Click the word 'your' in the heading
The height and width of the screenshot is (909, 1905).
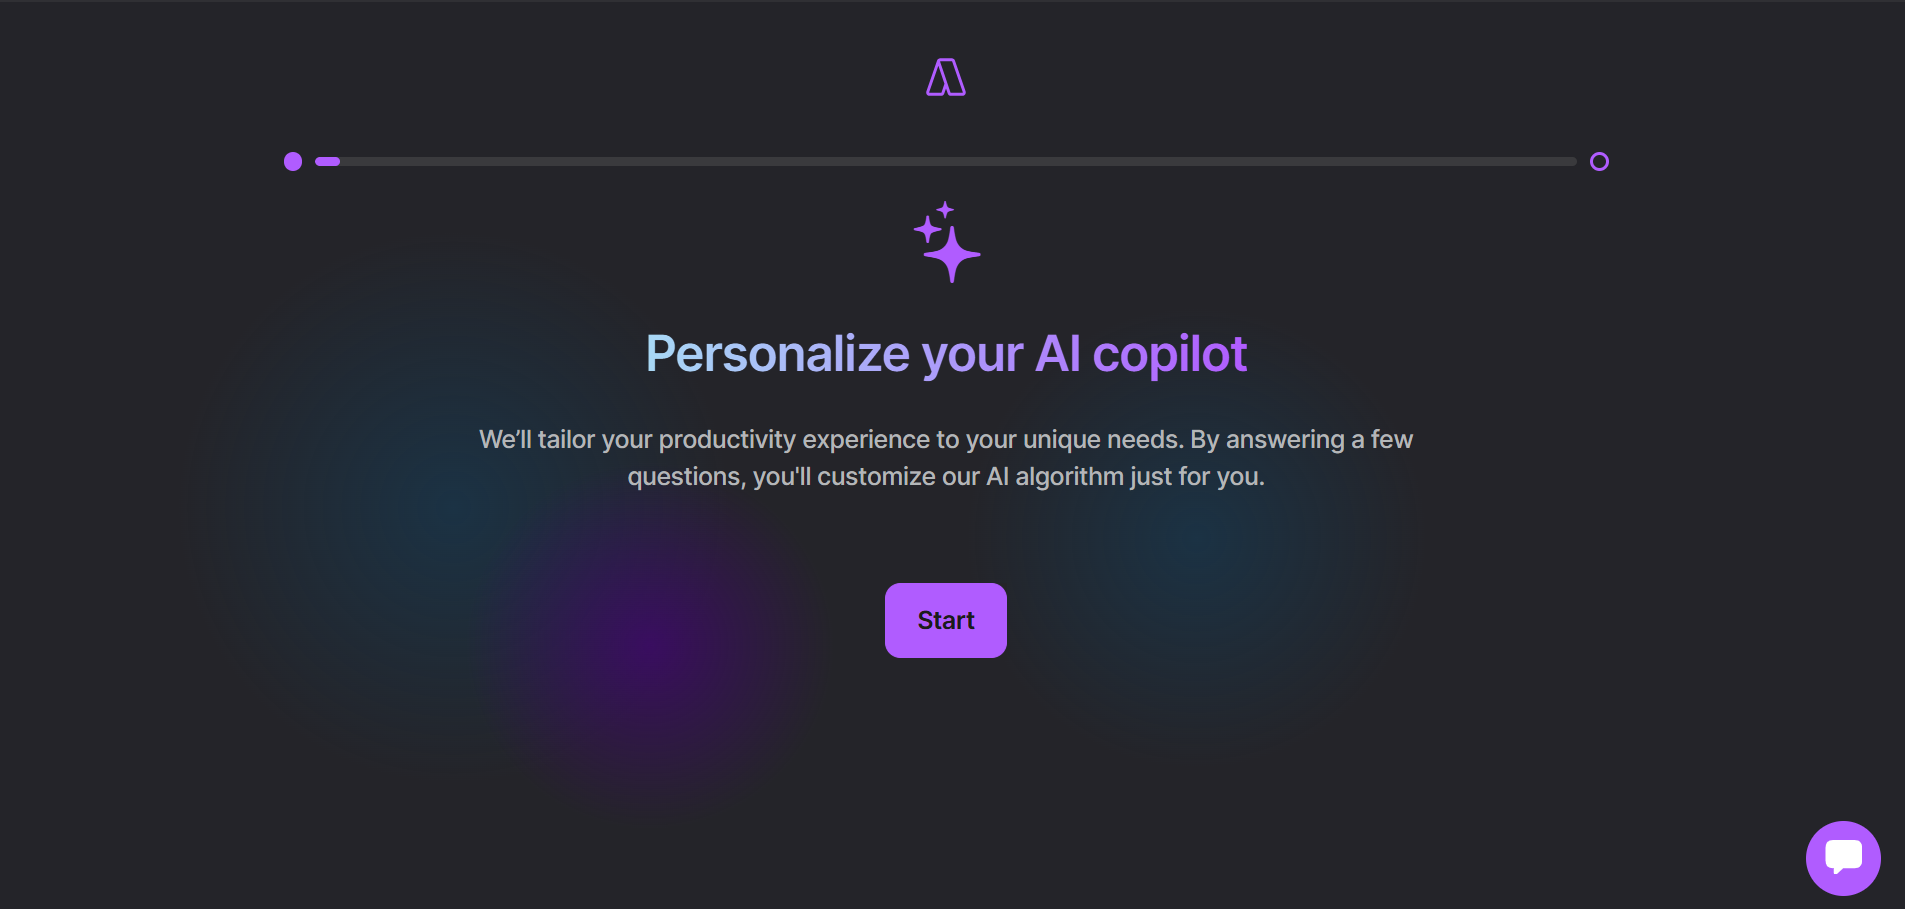(972, 358)
